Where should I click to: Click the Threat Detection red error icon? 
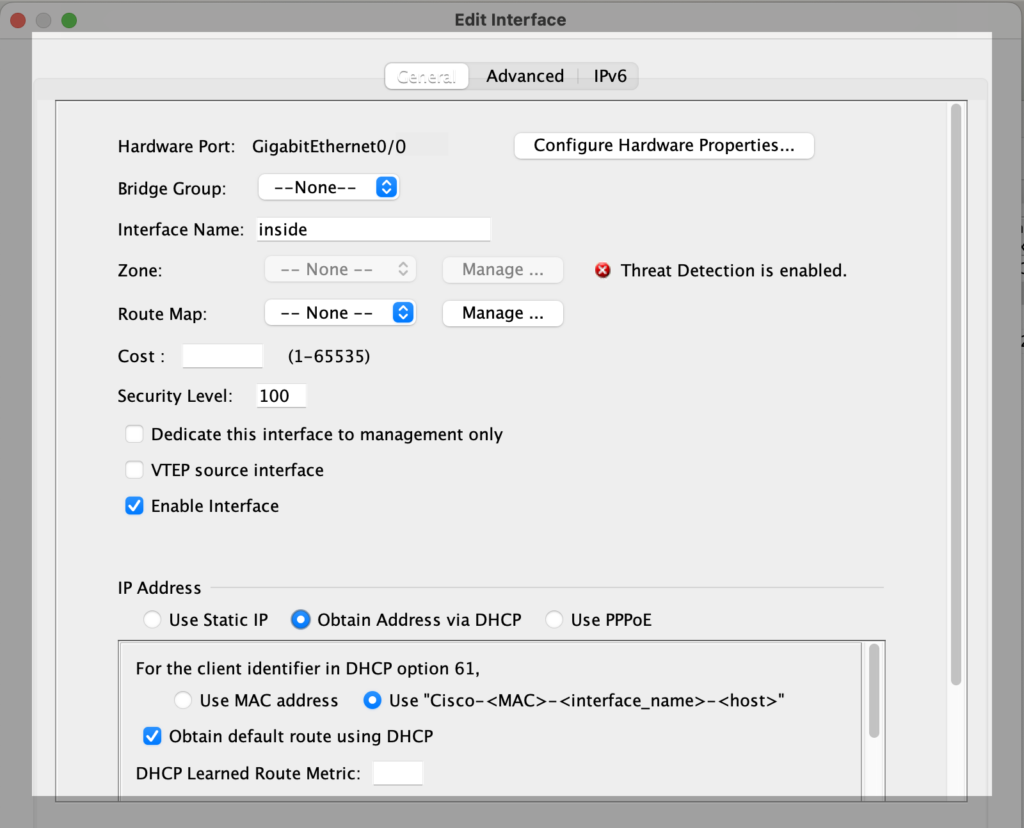601,270
